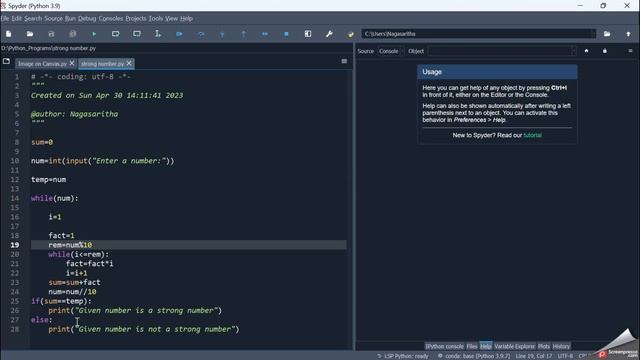Switch to the Plots tab
640x360 pixels.
pos(544,346)
